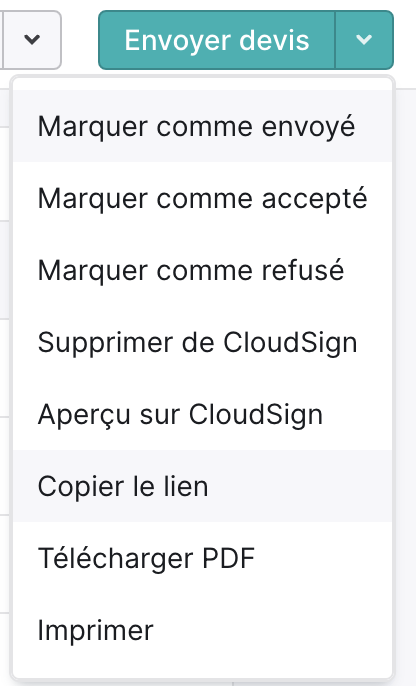This screenshot has height=686, width=416.
Task: Select Marquer comme envoyé
Action: point(203,126)
